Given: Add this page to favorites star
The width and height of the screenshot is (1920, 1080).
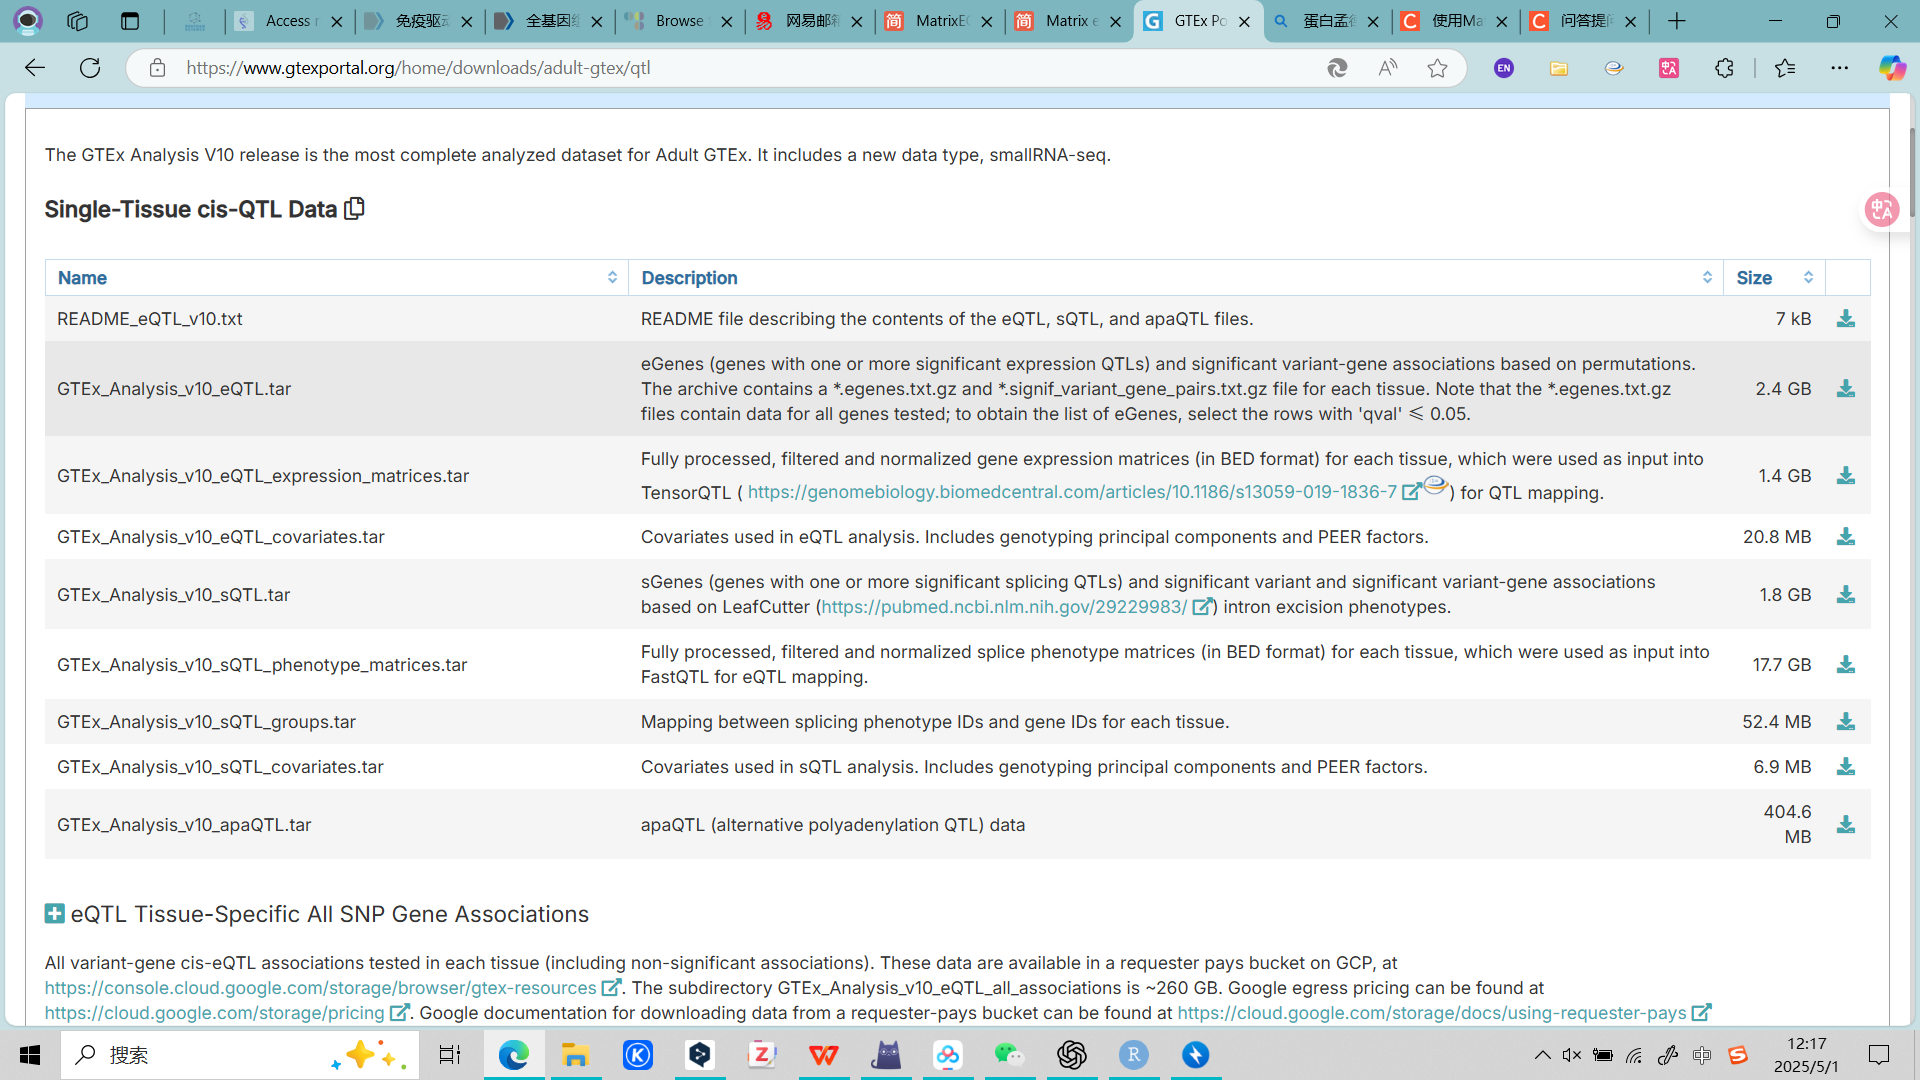Looking at the screenshot, I should (1437, 68).
